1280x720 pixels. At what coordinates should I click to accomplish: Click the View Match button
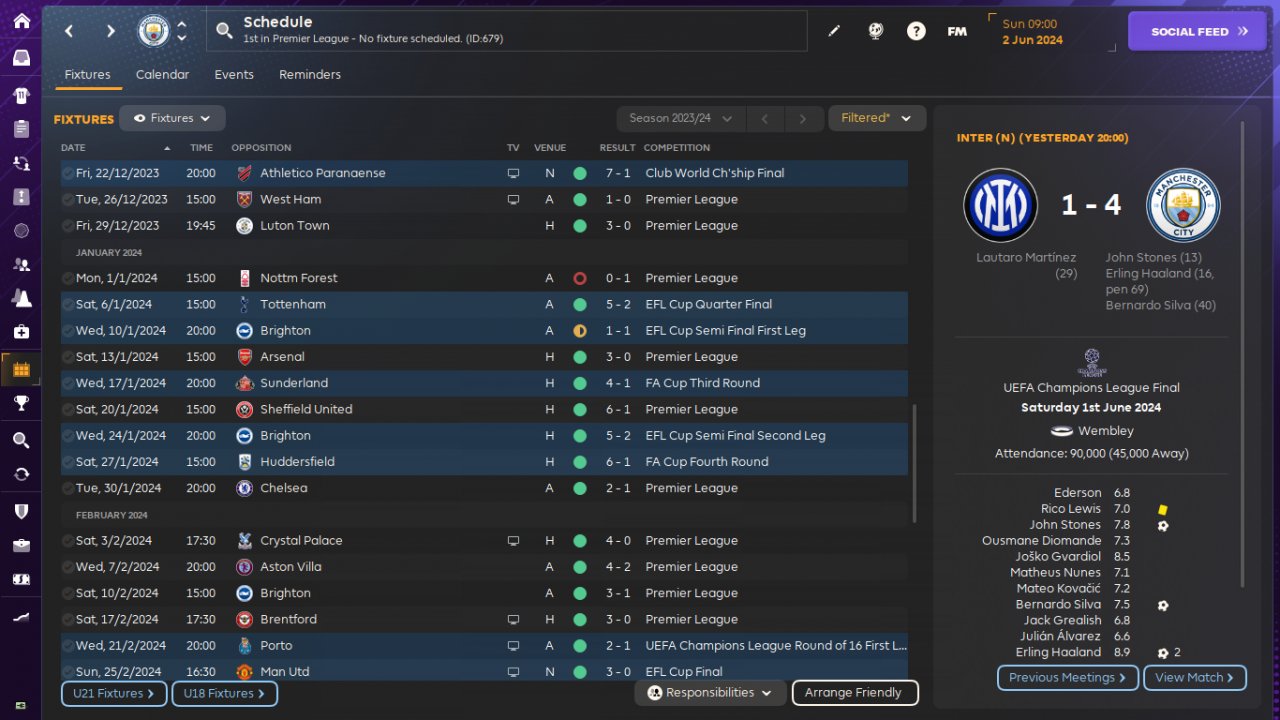1194,677
